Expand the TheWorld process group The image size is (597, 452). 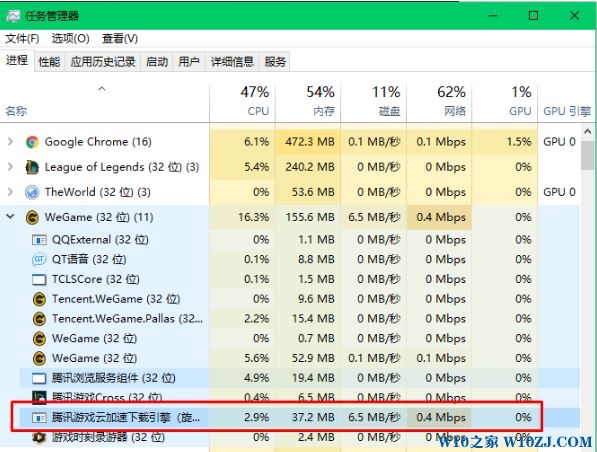10,192
